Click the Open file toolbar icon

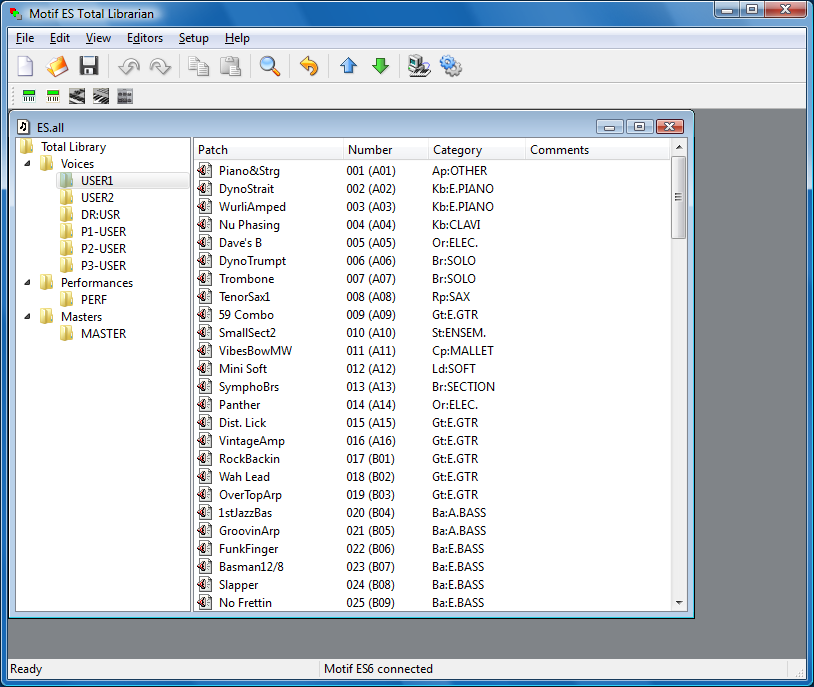pos(58,67)
